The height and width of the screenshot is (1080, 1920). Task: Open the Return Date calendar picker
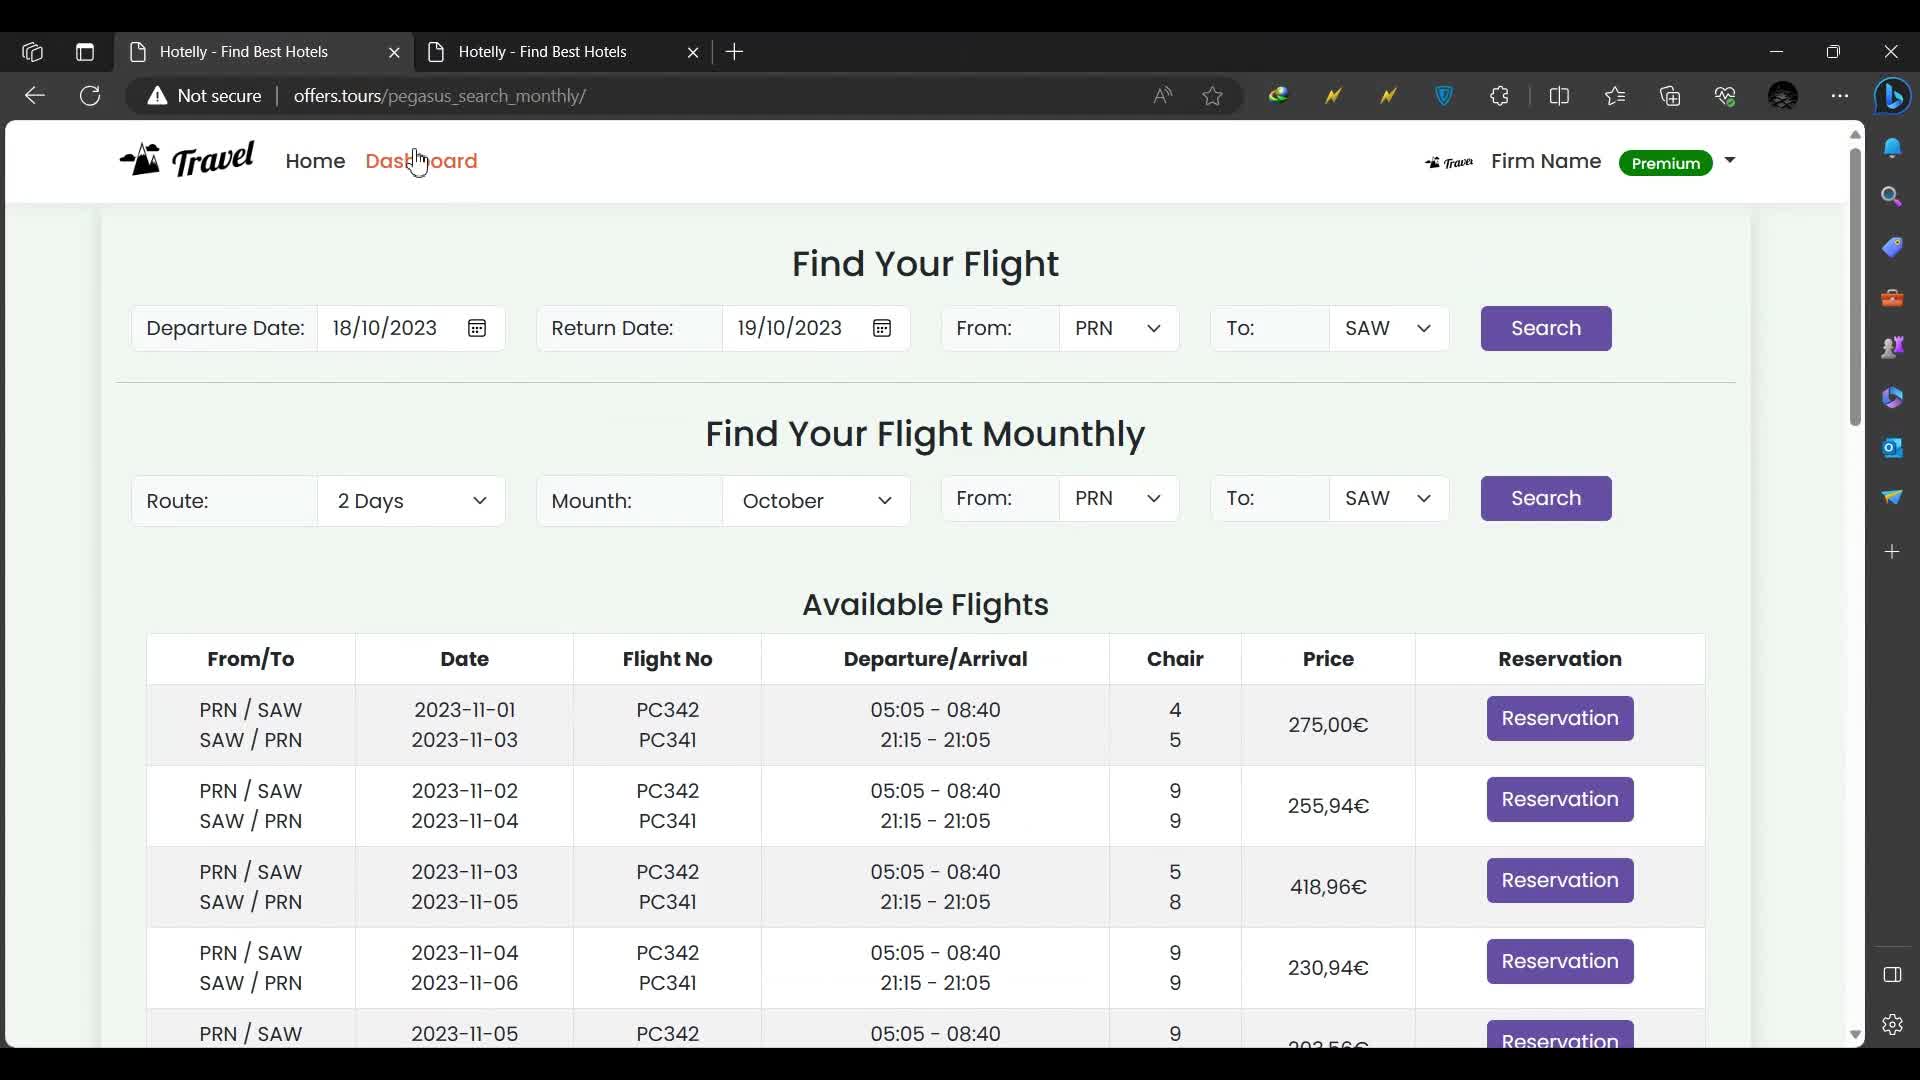coord(882,329)
